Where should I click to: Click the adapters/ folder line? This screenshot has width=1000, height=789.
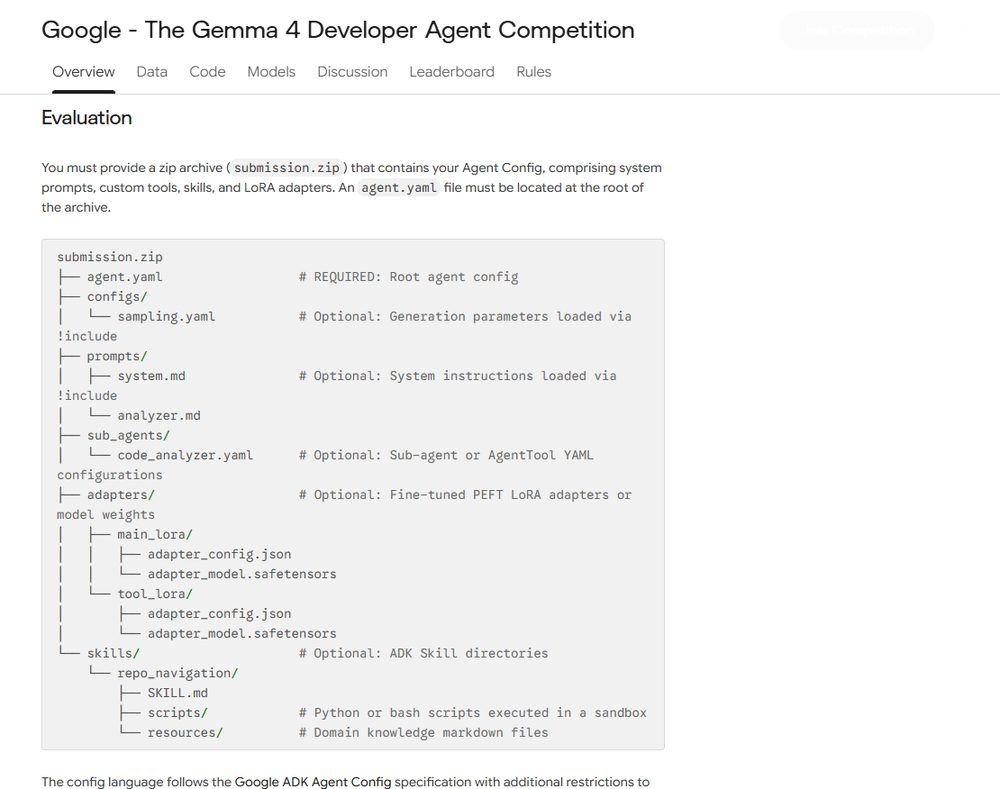(121, 494)
